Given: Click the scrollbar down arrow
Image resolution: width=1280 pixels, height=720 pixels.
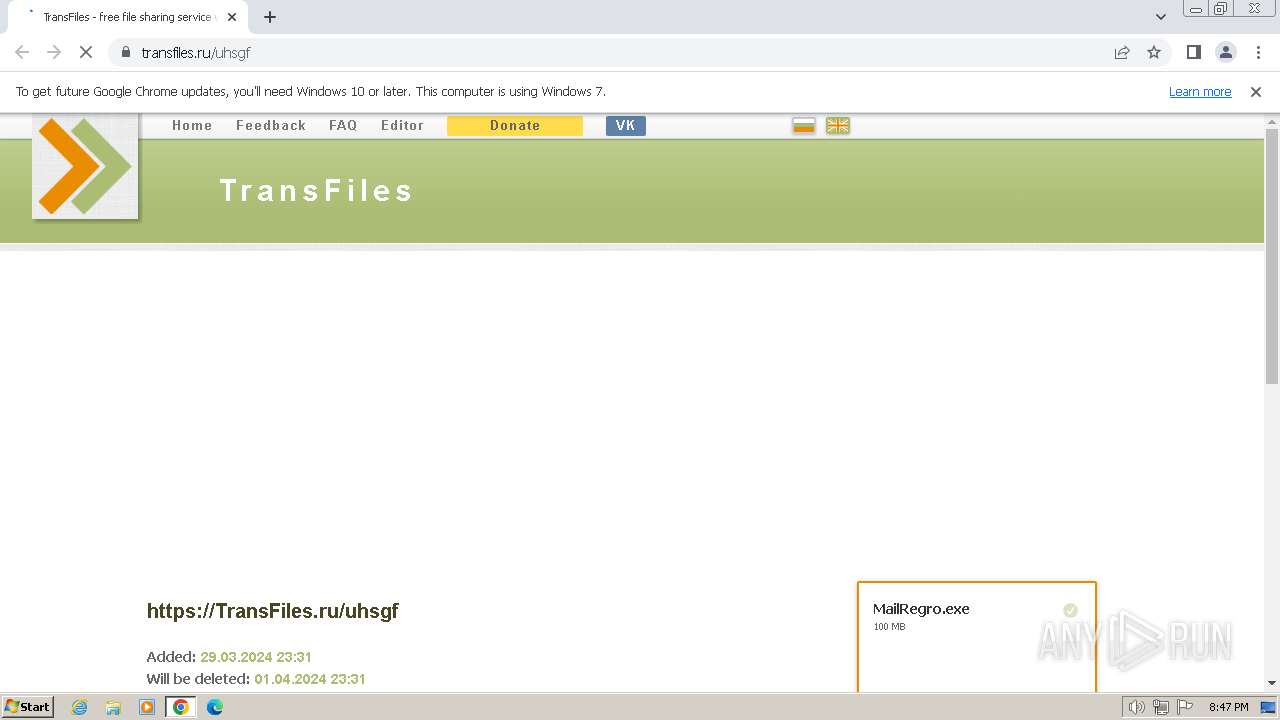Looking at the screenshot, I should click(x=1272, y=683).
